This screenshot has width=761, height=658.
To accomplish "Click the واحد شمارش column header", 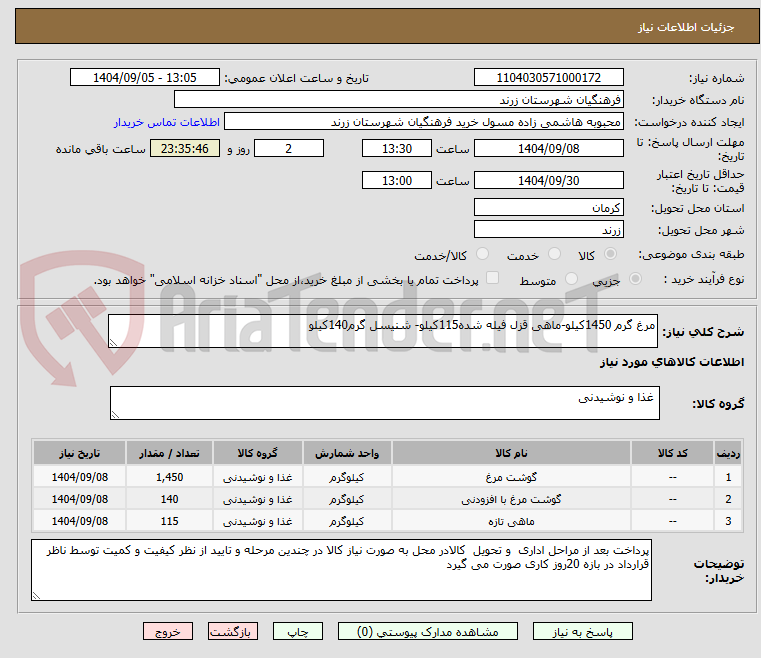I will pyautogui.click(x=347, y=453).
